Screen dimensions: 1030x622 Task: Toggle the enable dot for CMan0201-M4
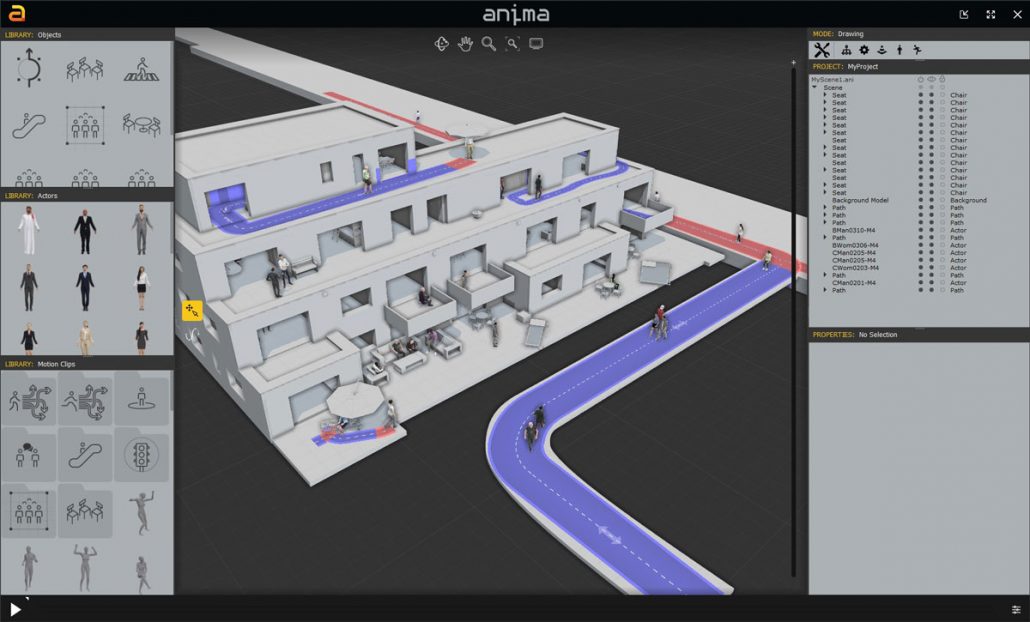click(x=920, y=283)
